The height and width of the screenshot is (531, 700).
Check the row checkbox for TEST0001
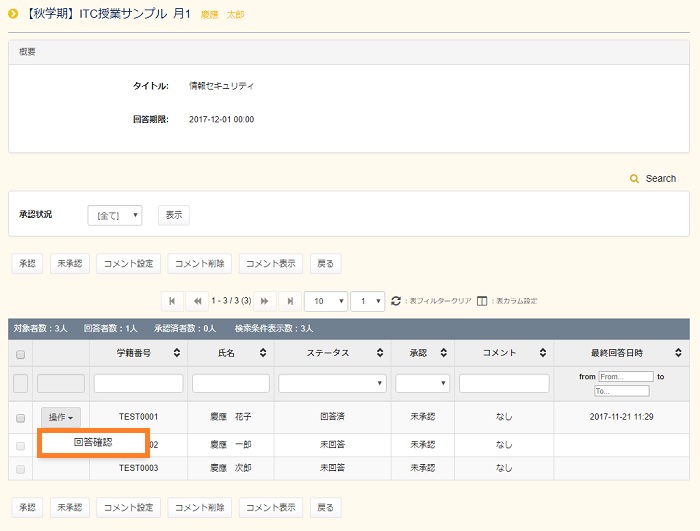[x=20, y=418]
